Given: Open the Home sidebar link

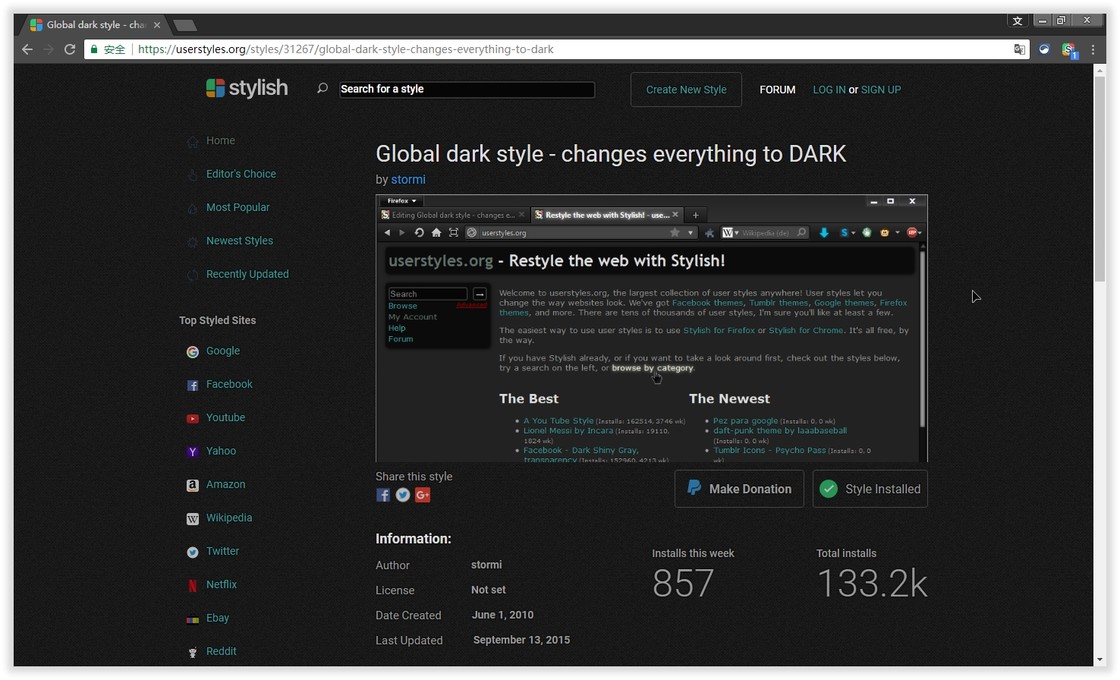Looking at the screenshot, I should (x=221, y=141).
